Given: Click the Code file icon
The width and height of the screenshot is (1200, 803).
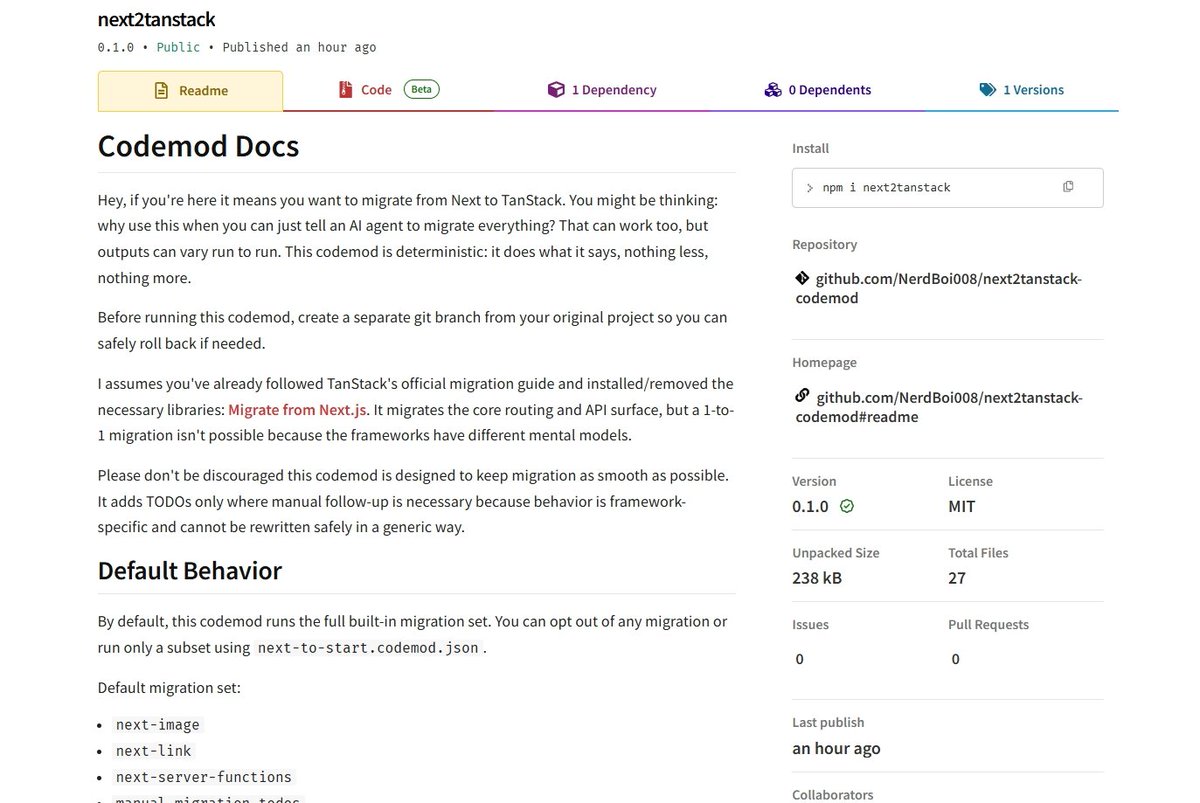Looking at the screenshot, I should pos(346,90).
